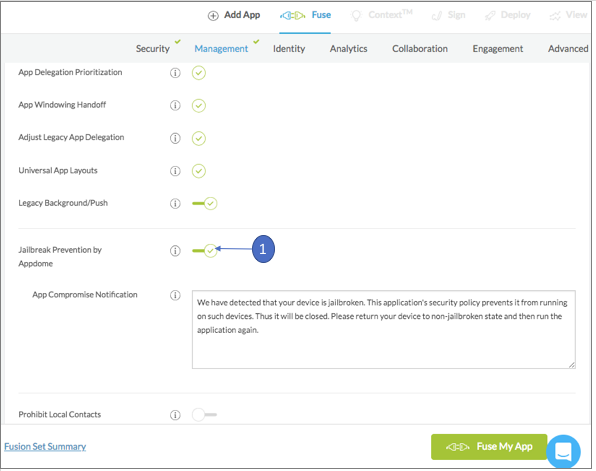The width and height of the screenshot is (596, 471).
Task: Select the Fuse step label
Action: (x=321, y=15)
